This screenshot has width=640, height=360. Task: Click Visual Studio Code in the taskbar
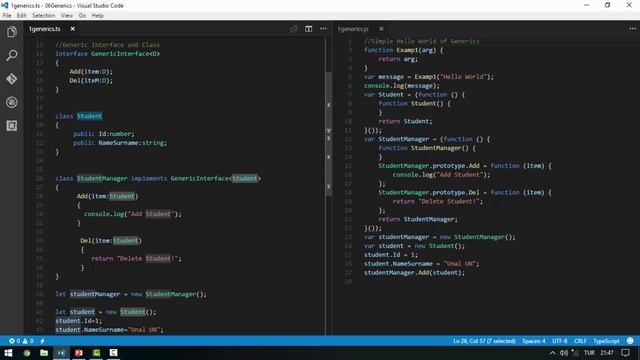click(61, 353)
